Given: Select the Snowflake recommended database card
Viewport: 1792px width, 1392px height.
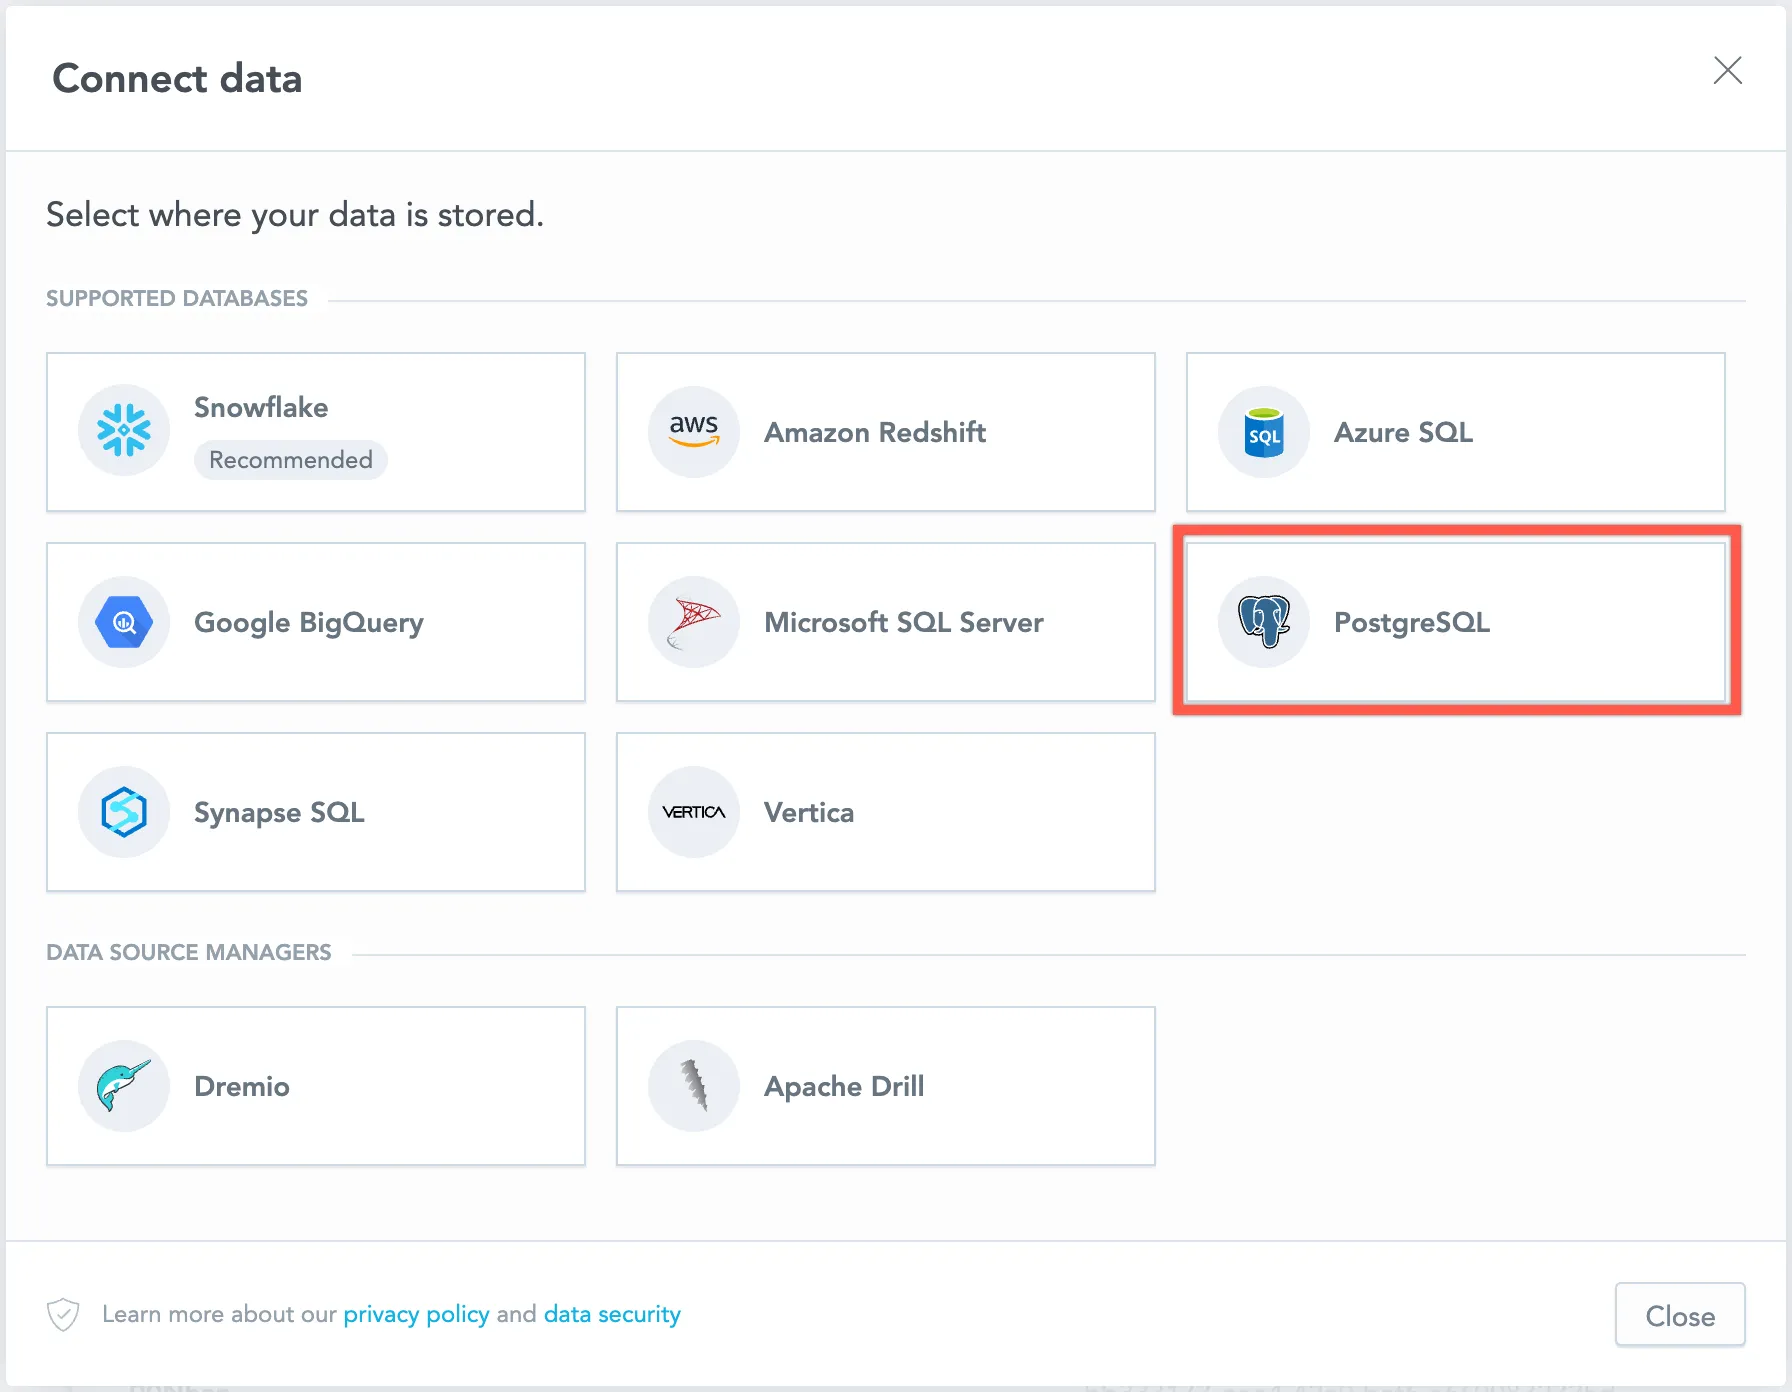Looking at the screenshot, I should pyautogui.click(x=316, y=432).
